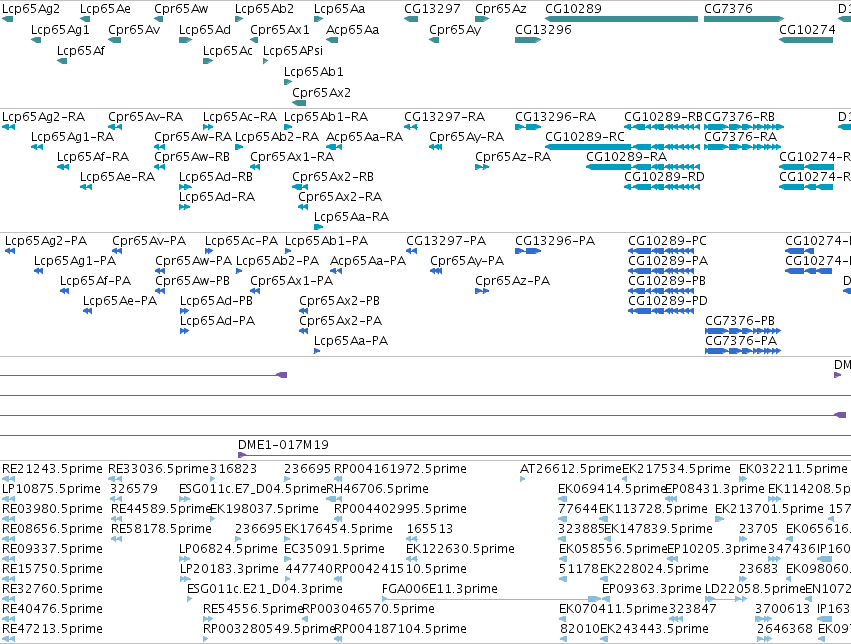Click the Lcp65Aa-RA transcript label
This screenshot has width=851, height=644.
[352, 217]
